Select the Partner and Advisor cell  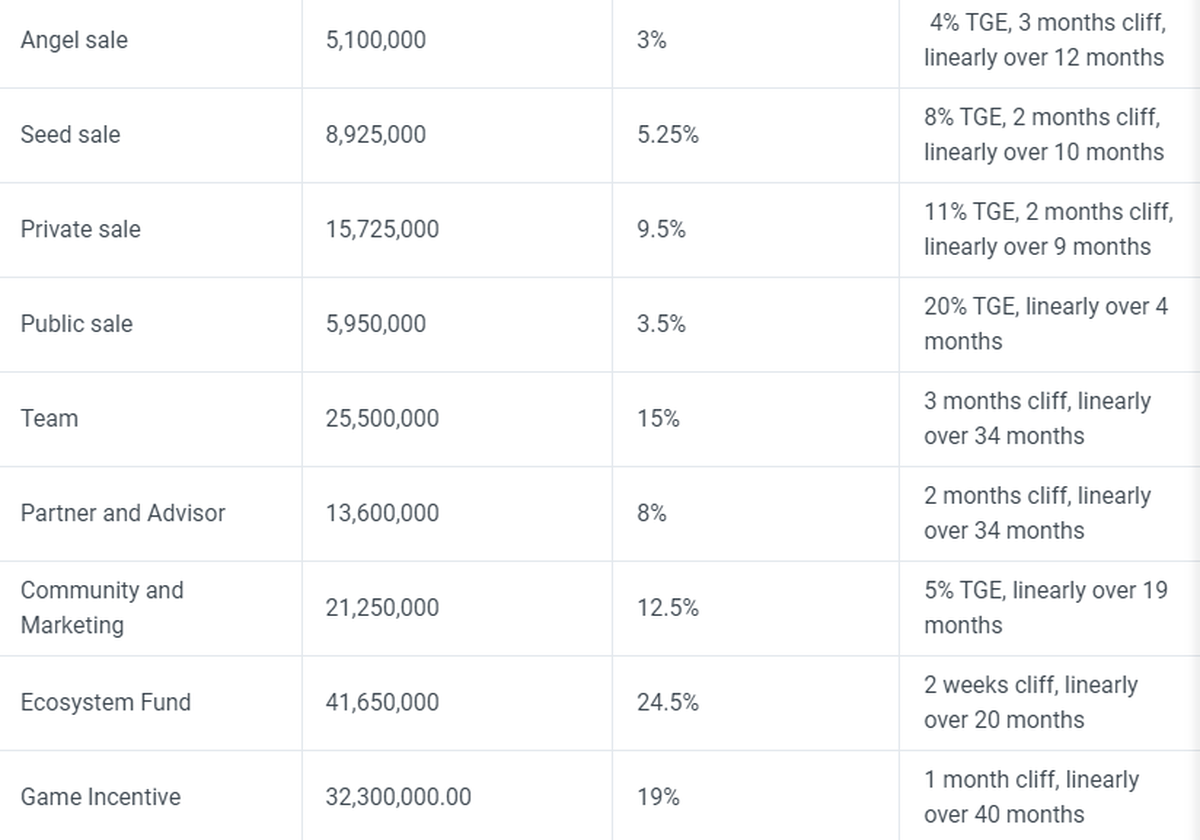(123, 513)
